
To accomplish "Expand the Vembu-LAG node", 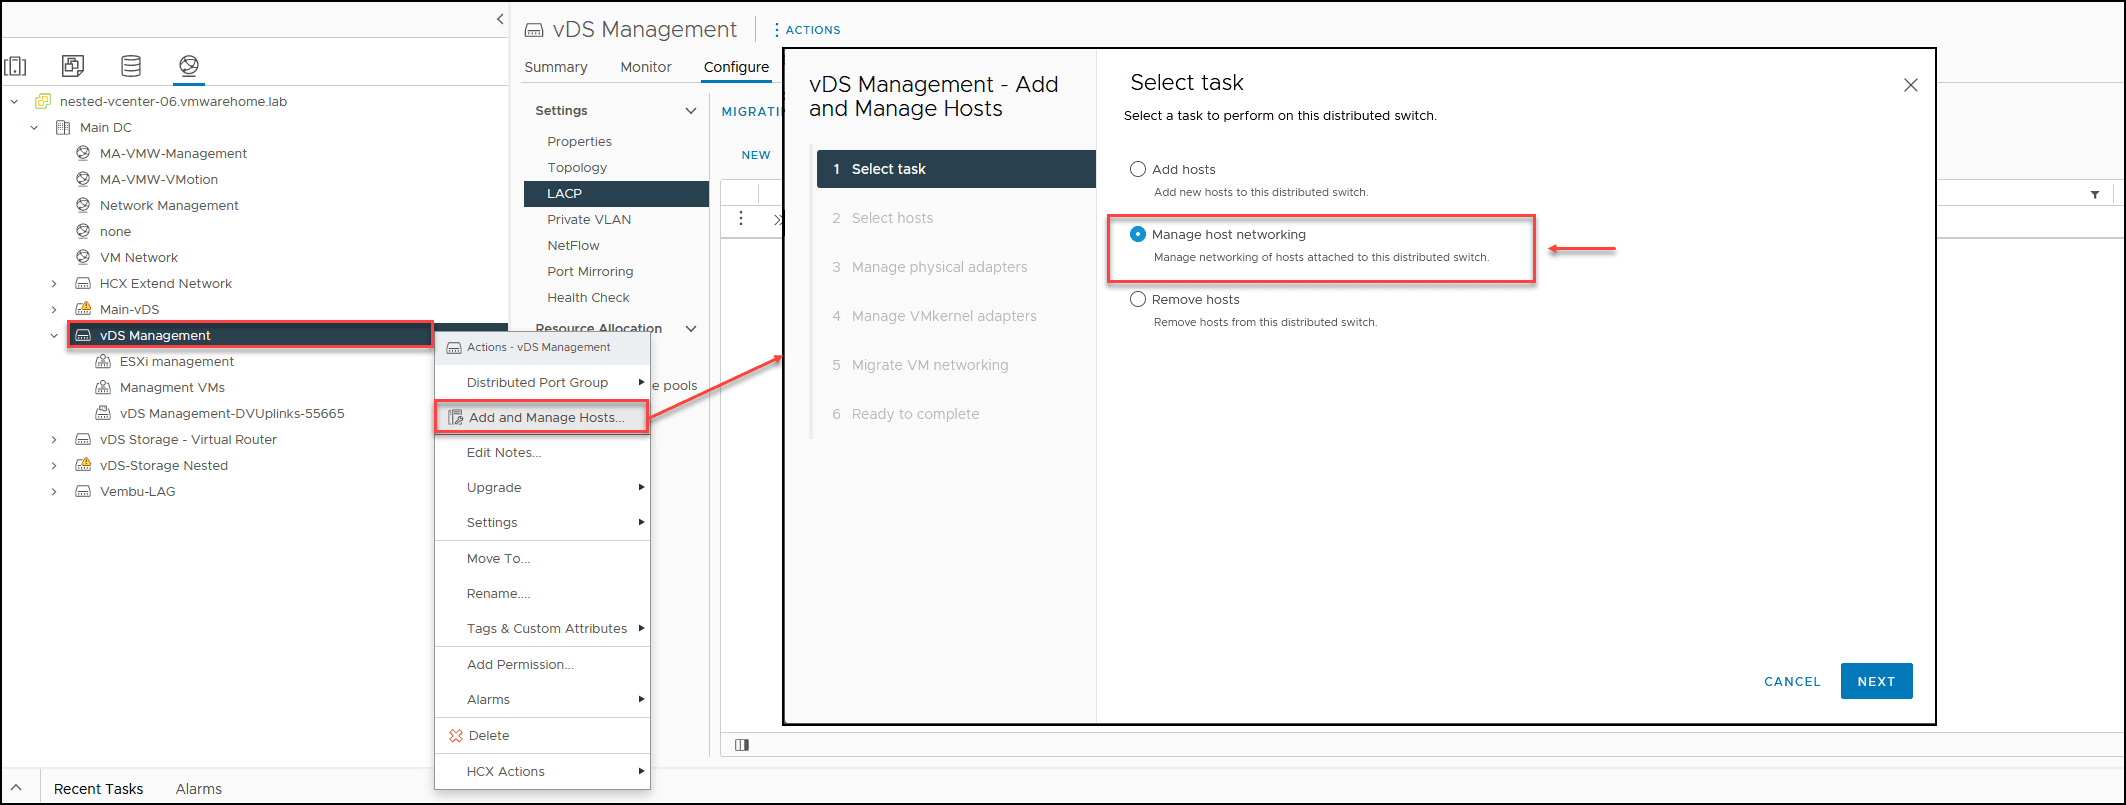I will pos(54,491).
